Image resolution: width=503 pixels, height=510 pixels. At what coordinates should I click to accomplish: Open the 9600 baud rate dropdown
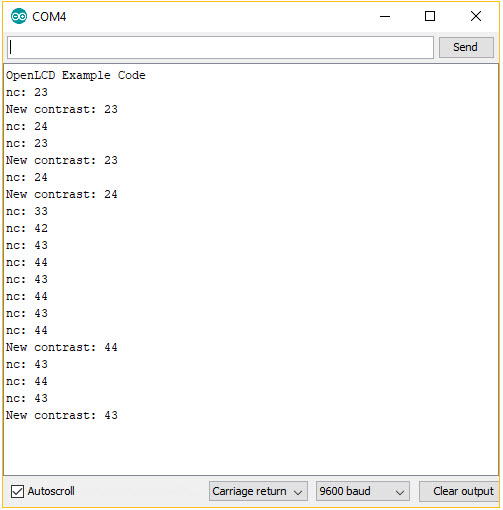coord(363,491)
